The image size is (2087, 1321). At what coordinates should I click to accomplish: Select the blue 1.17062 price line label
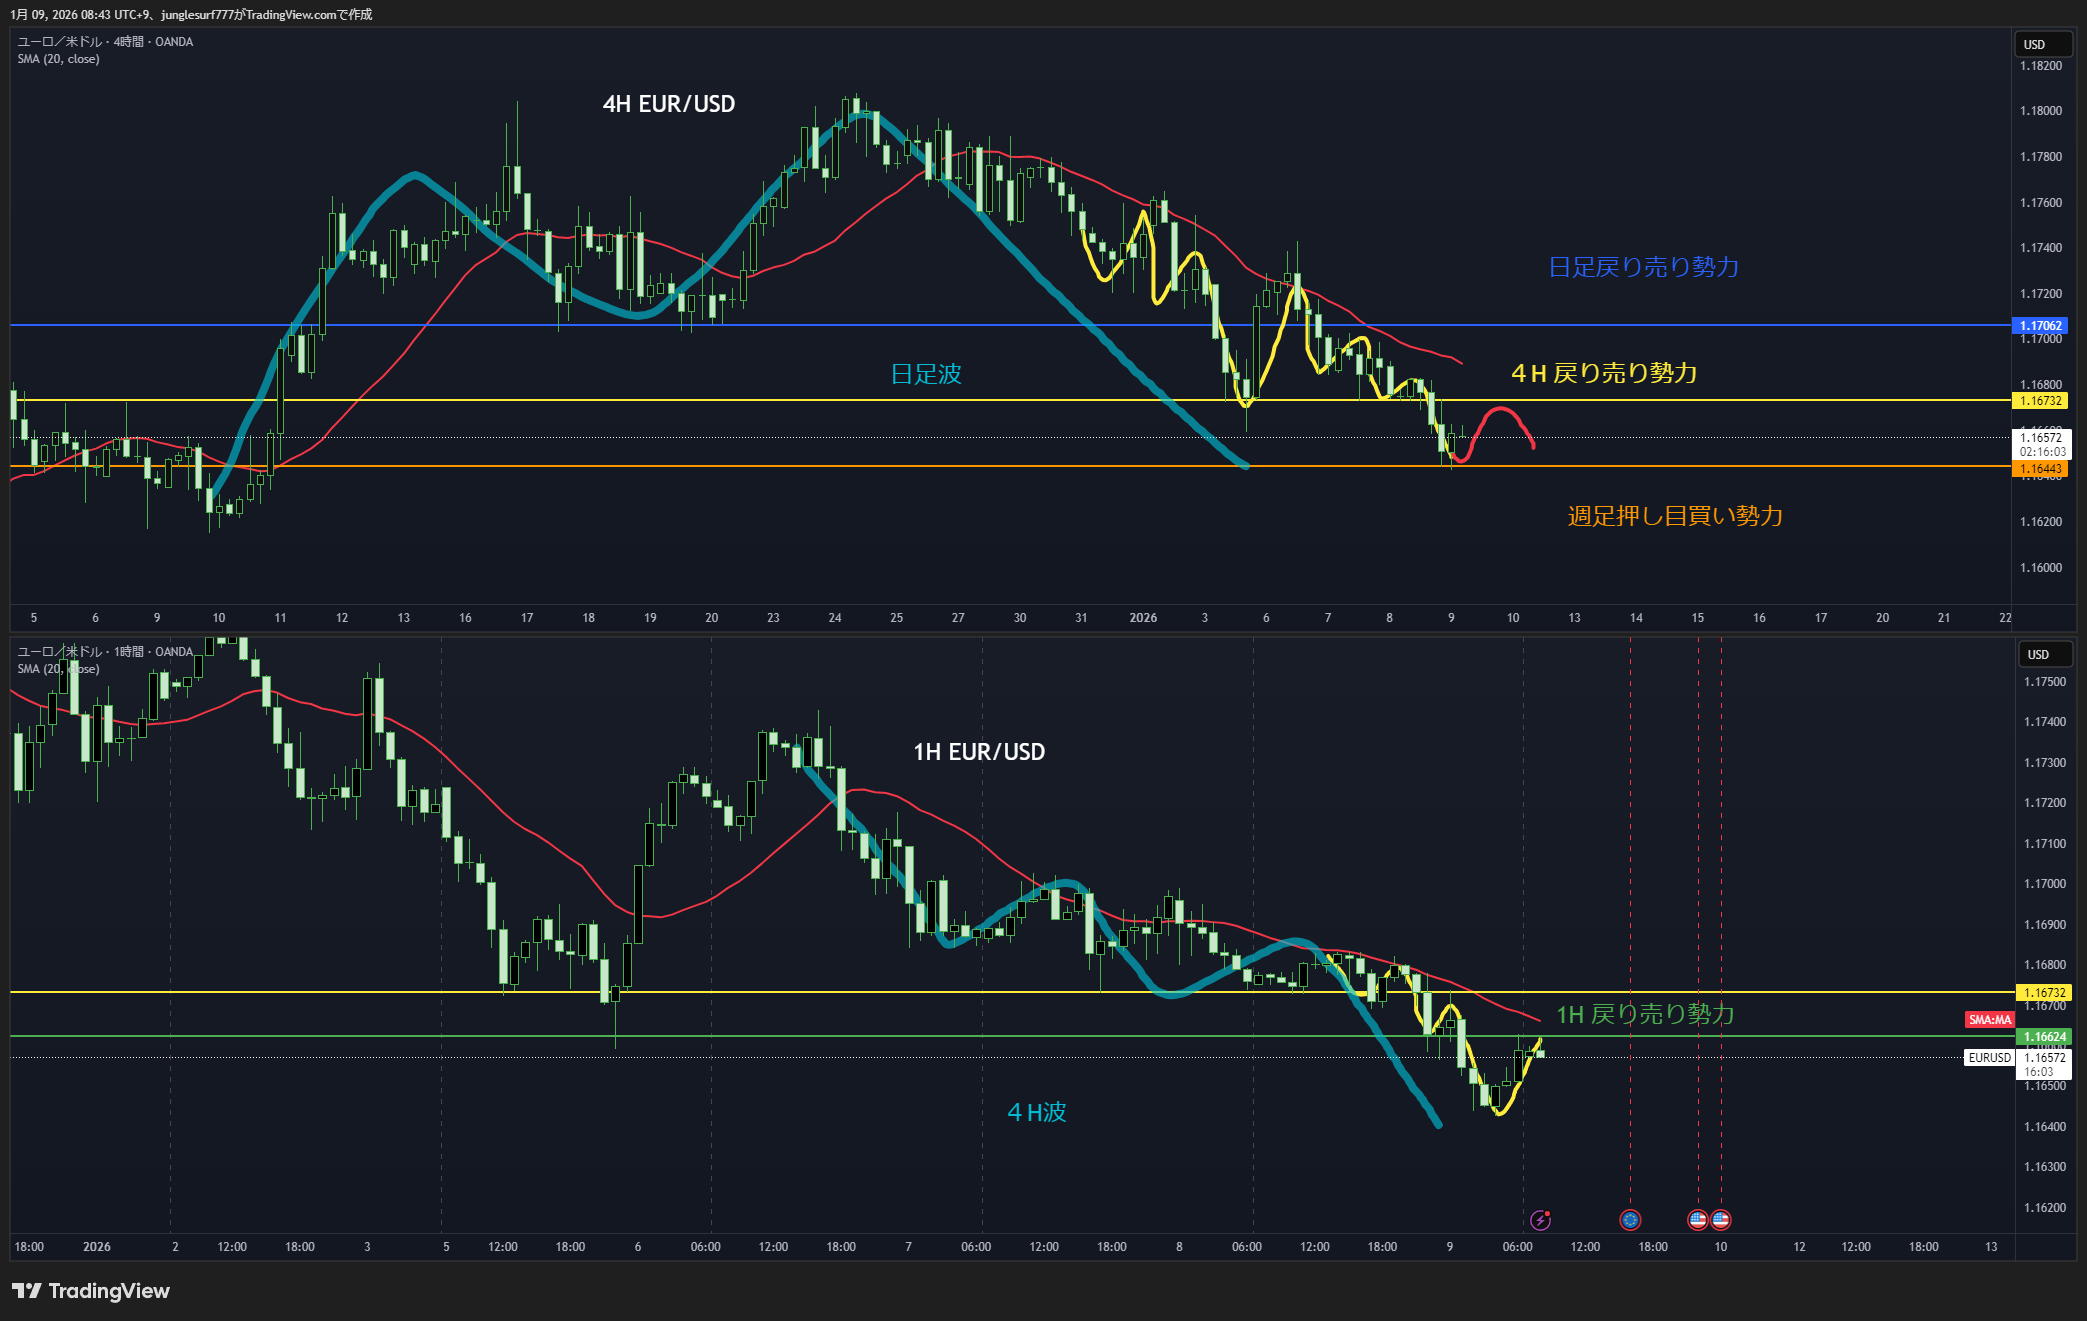[2040, 326]
